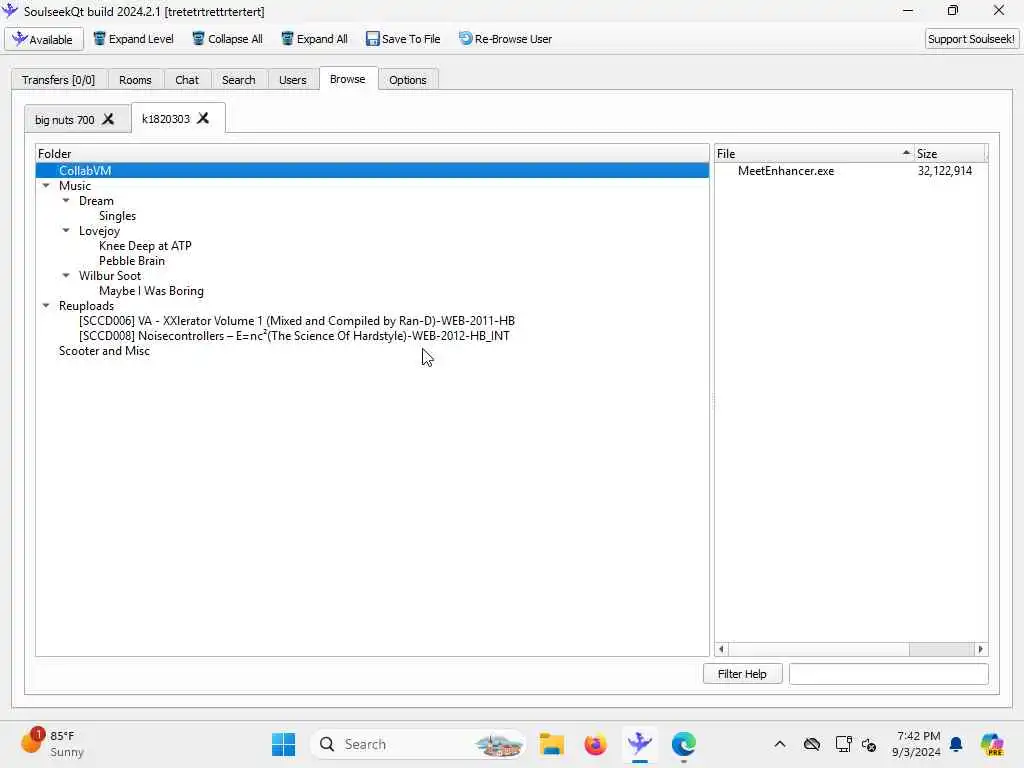Click the Folder column header
The width and height of the screenshot is (1024, 768).
[372, 153]
